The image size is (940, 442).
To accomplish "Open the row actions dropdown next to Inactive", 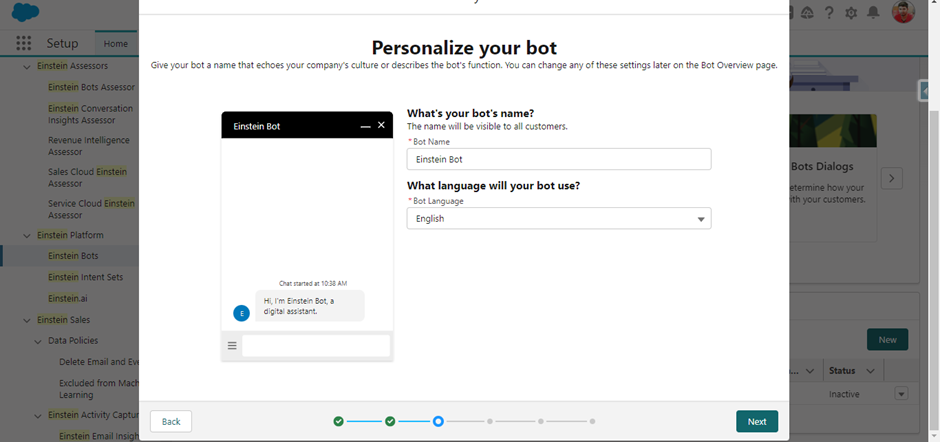I will pyautogui.click(x=901, y=394).
